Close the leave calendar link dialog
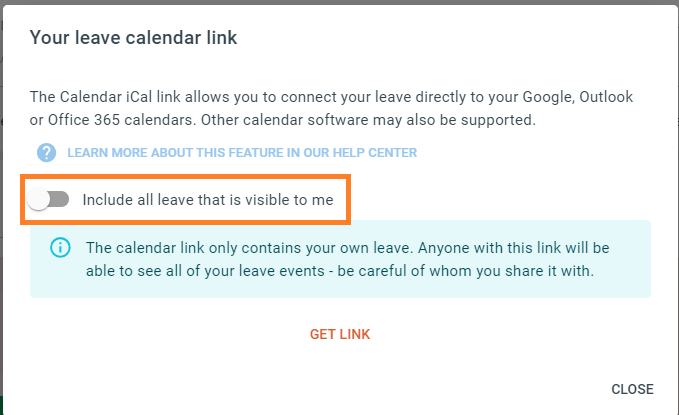The height and width of the screenshot is (415, 679). 632,389
